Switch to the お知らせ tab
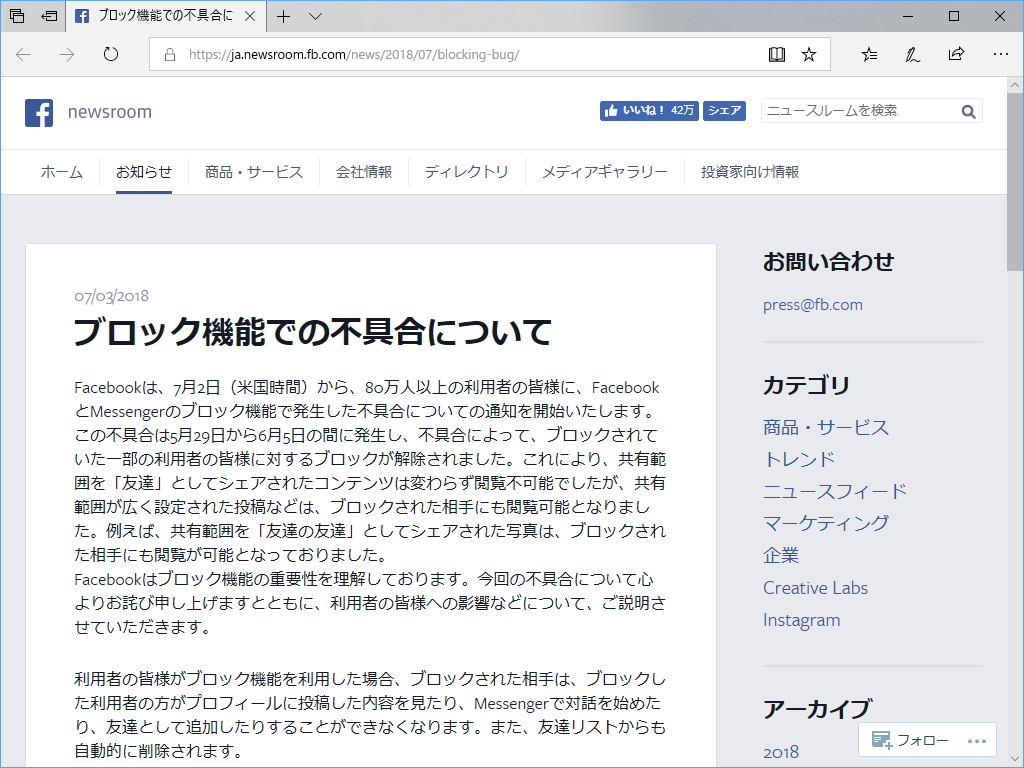Image resolution: width=1024 pixels, height=768 pixels. pos(146,172)
